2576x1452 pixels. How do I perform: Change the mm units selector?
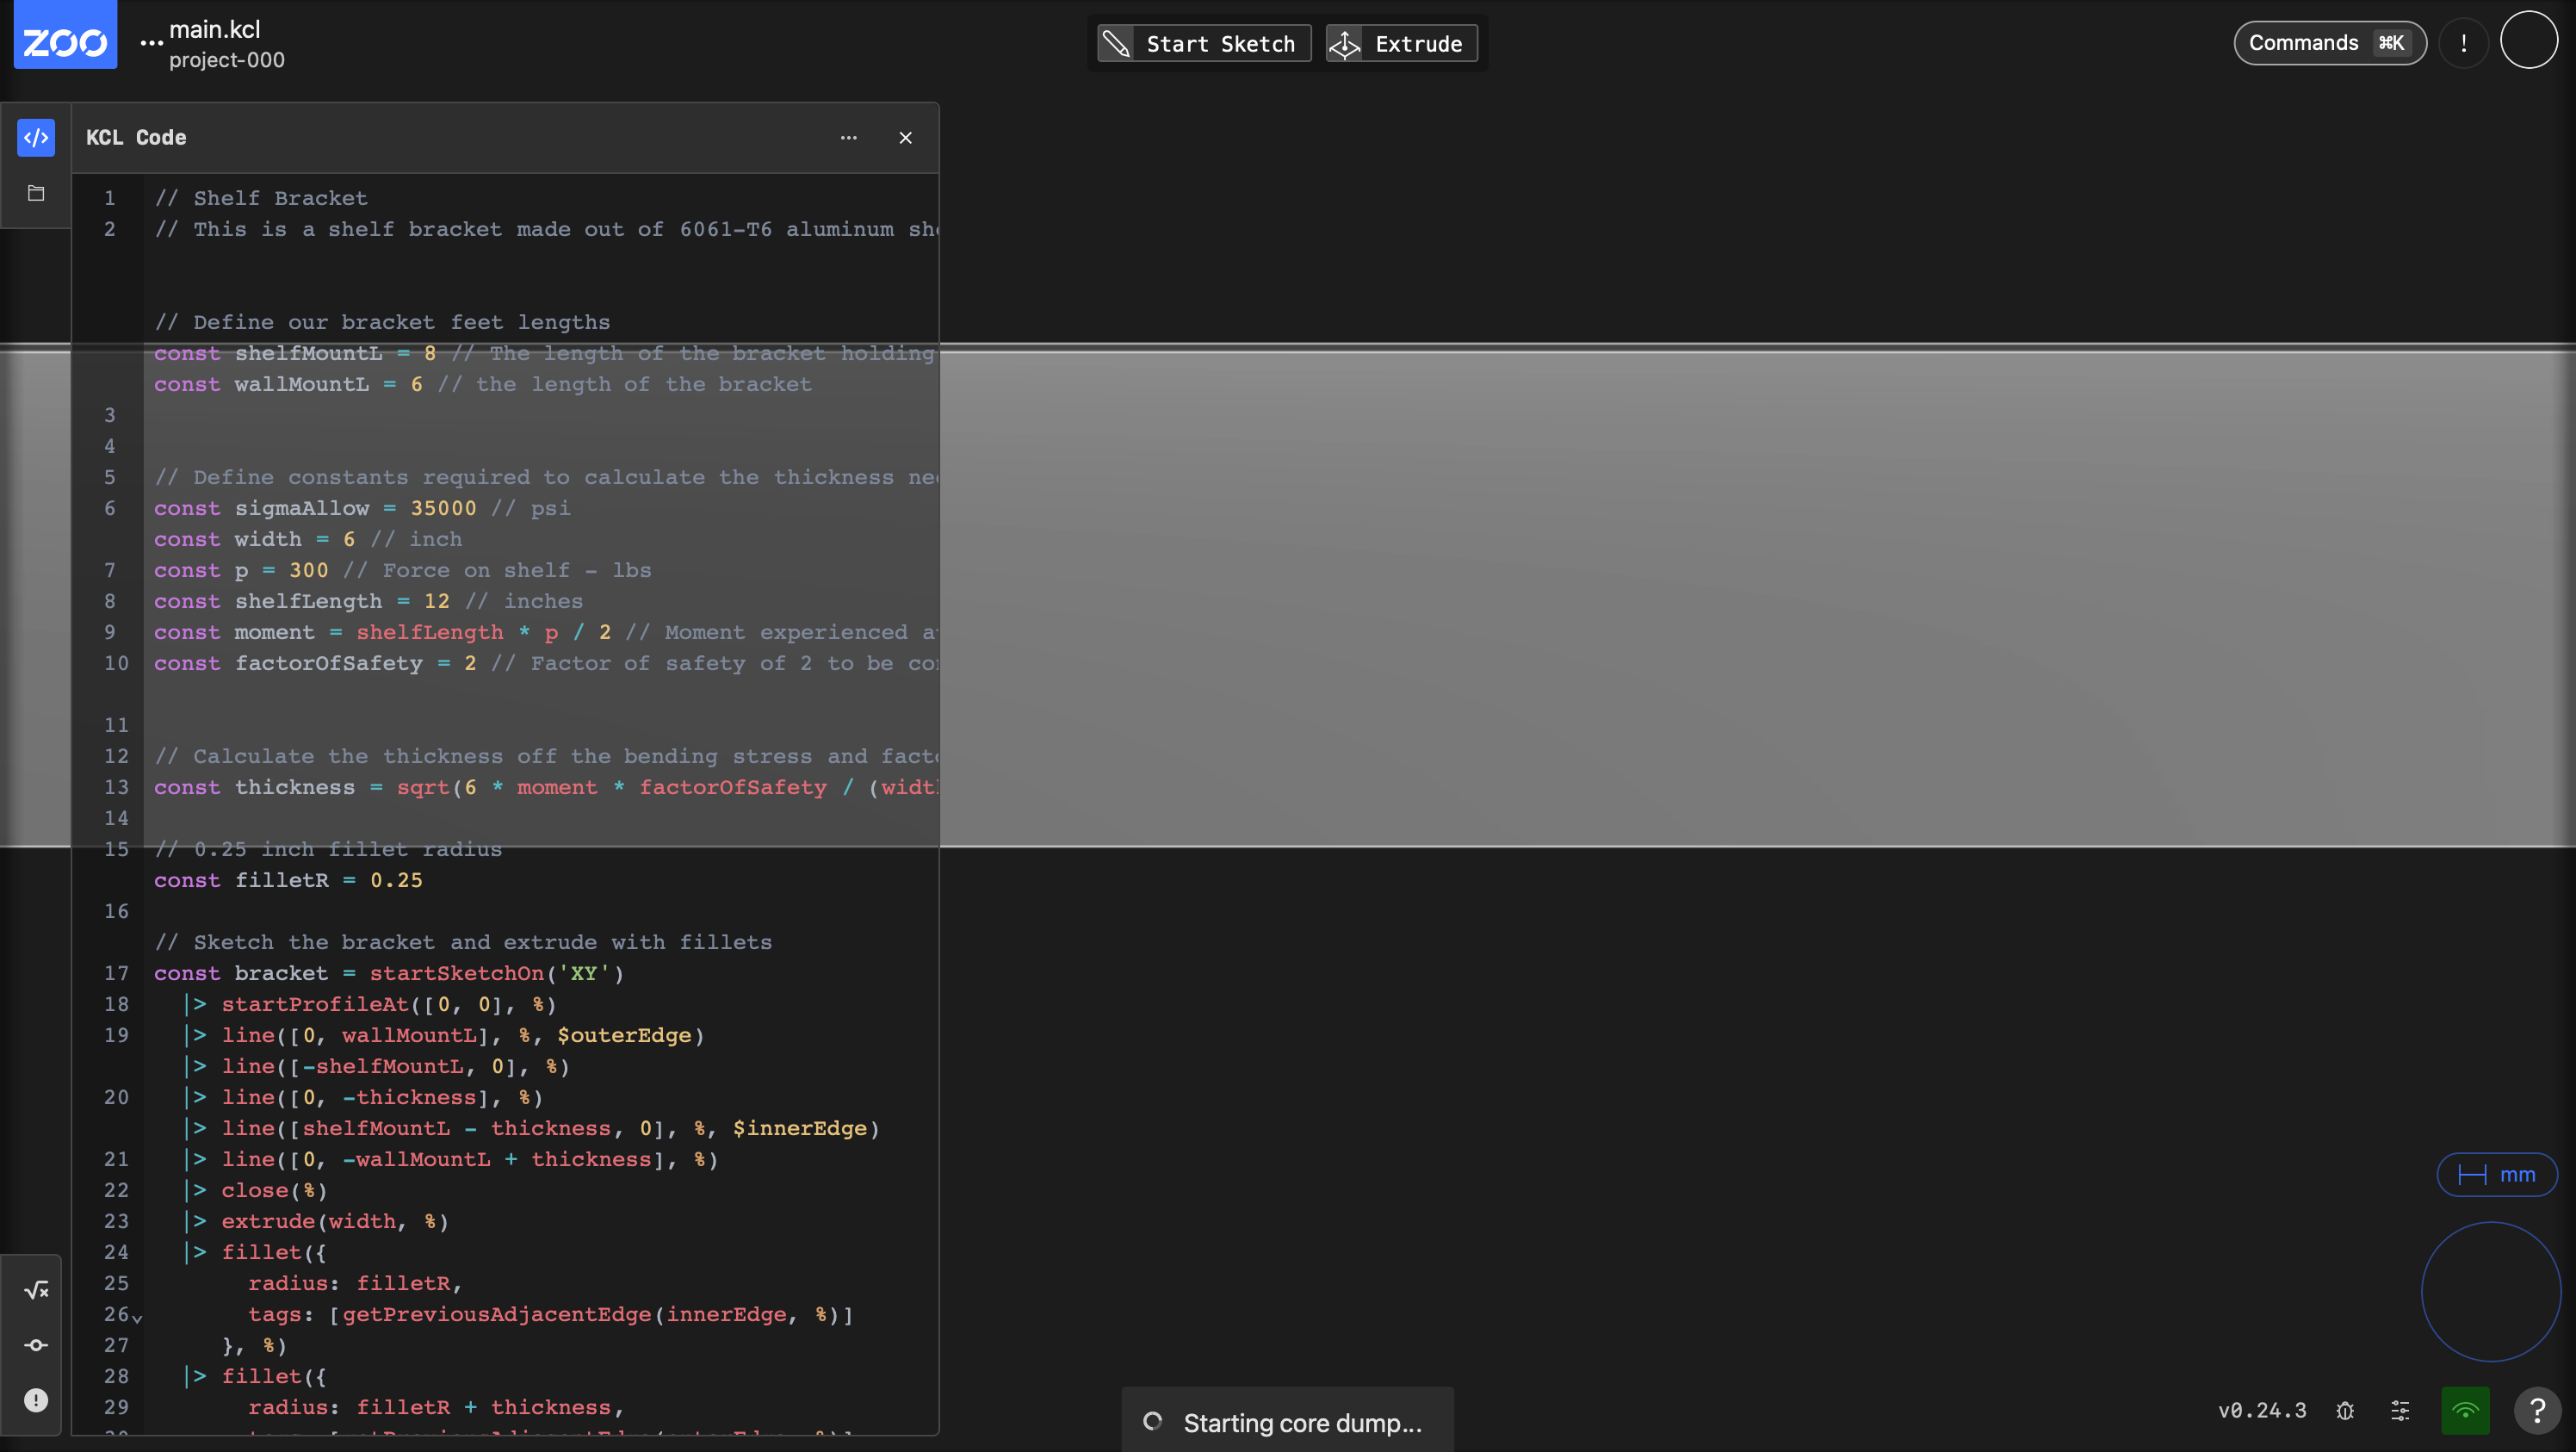[x=2496, y=1174]
